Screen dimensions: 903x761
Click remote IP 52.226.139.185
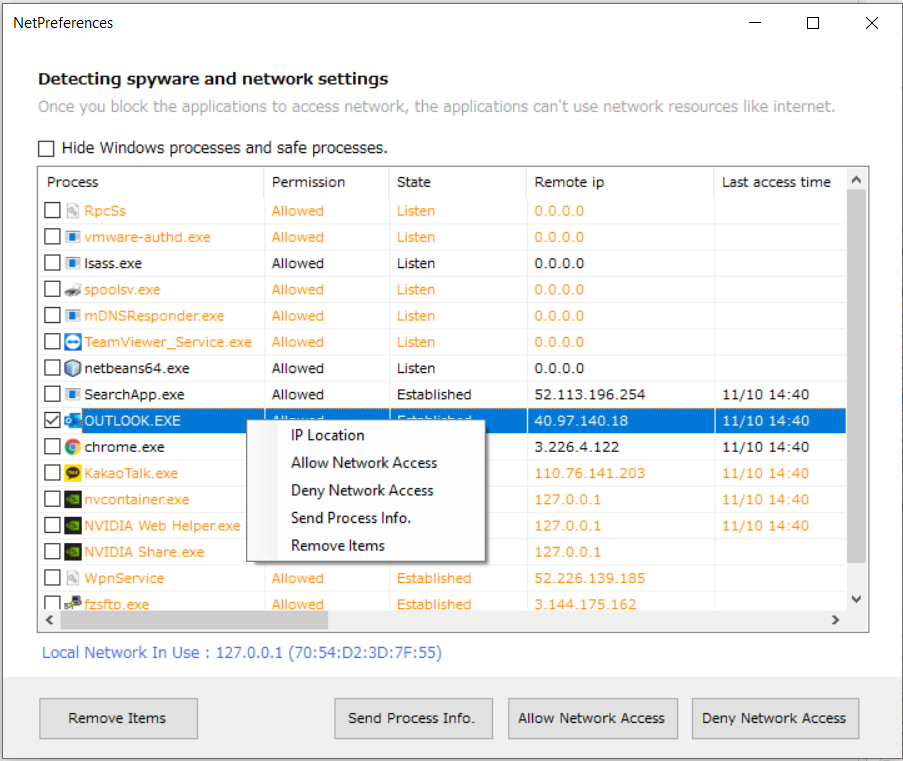pyautogui.click(x=590, y=578)
